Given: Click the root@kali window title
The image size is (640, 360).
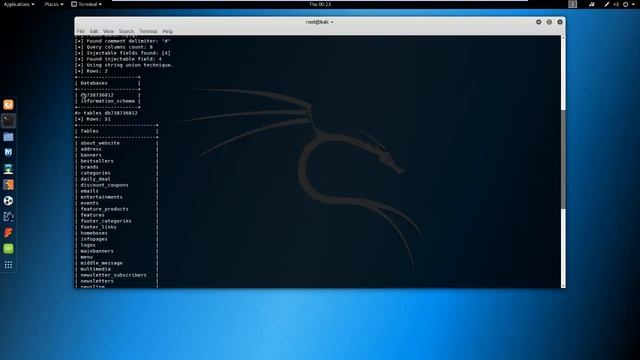Looking at the screenshot, I should pos(320,22).
